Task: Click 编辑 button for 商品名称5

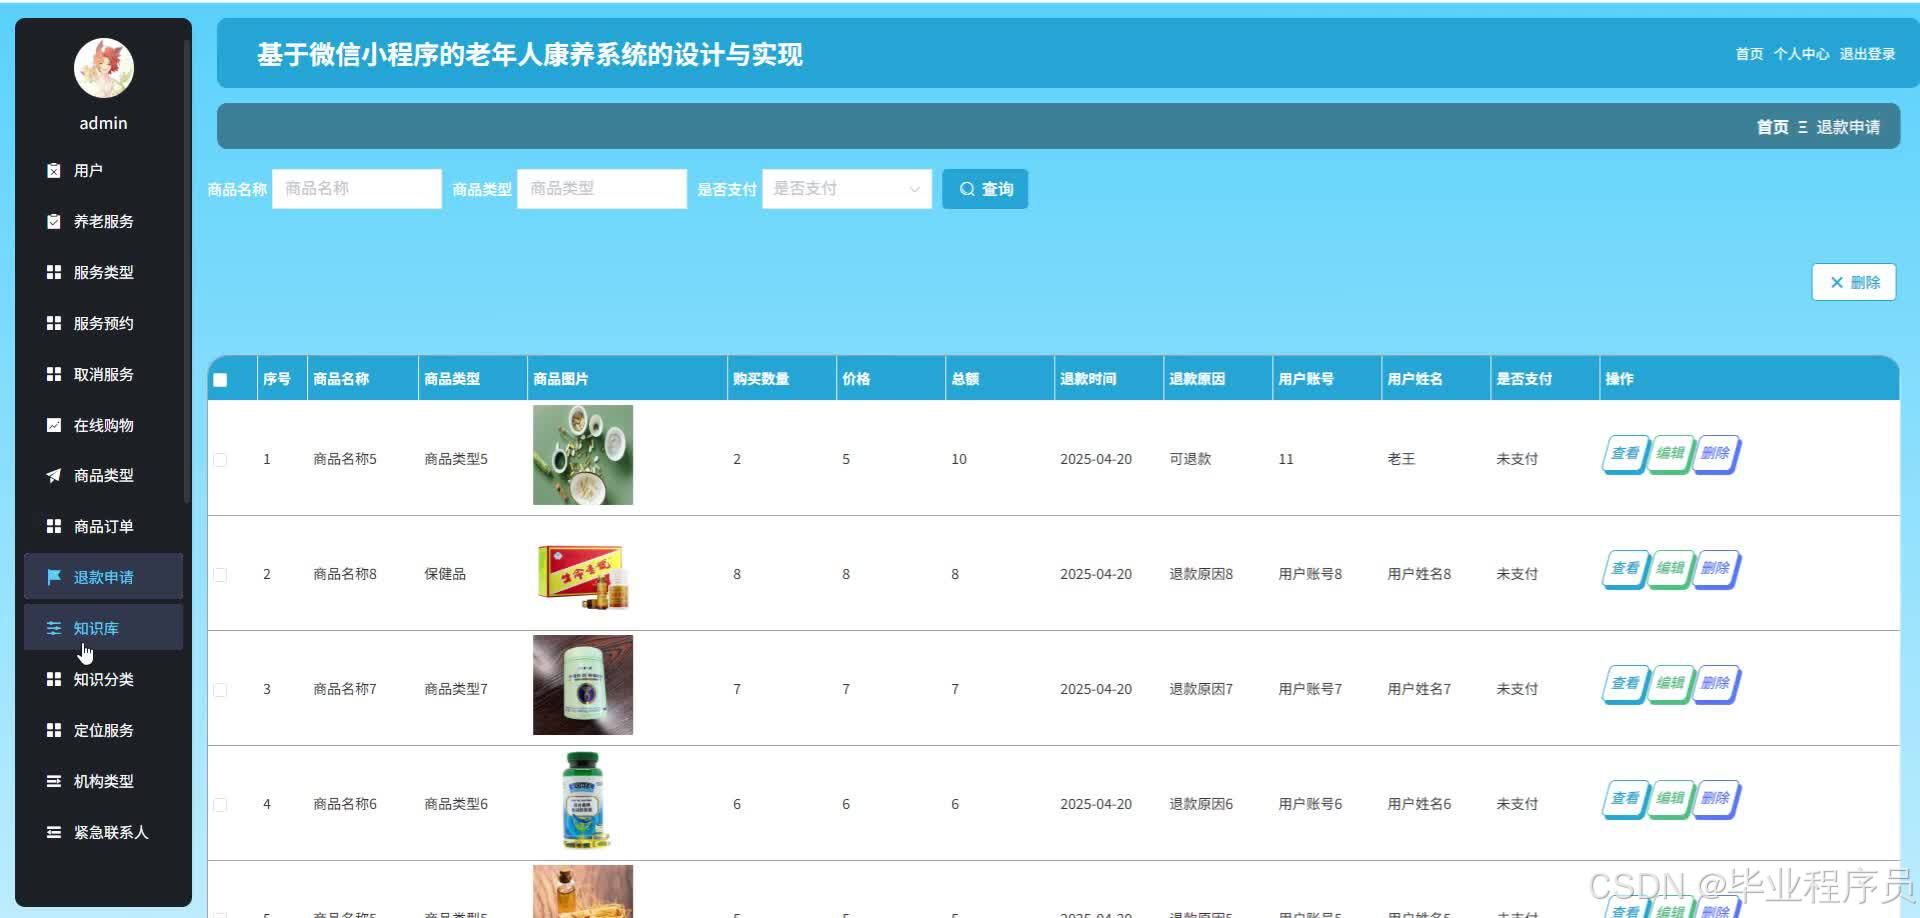Action: pyautogui.click(x=1670, y=454)
